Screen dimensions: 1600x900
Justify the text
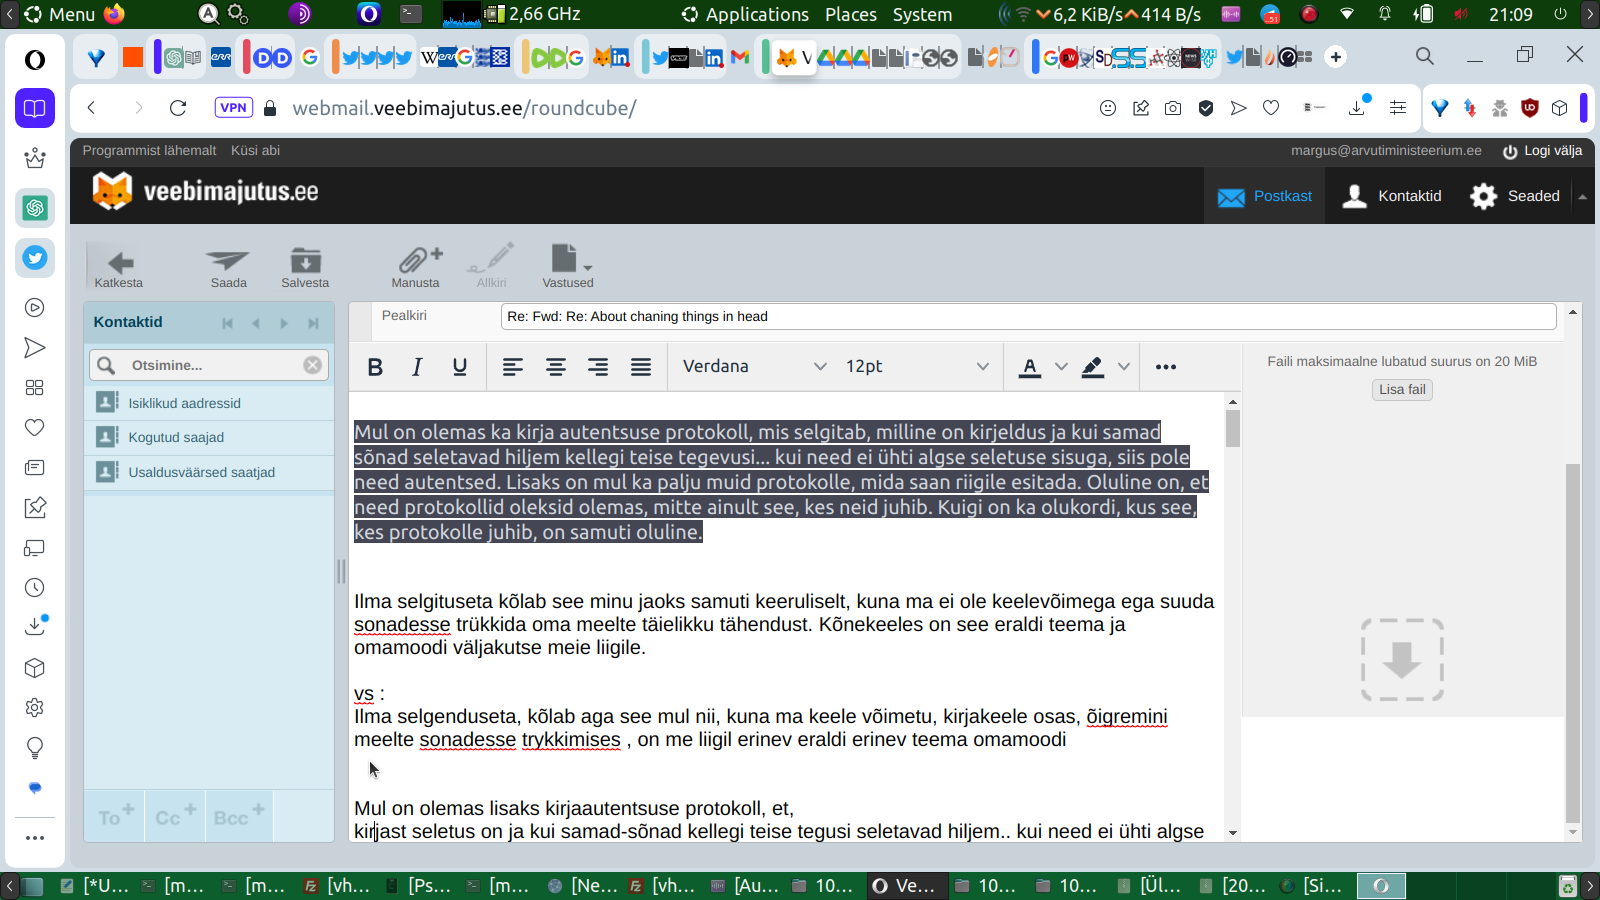(x=641, y=367)
